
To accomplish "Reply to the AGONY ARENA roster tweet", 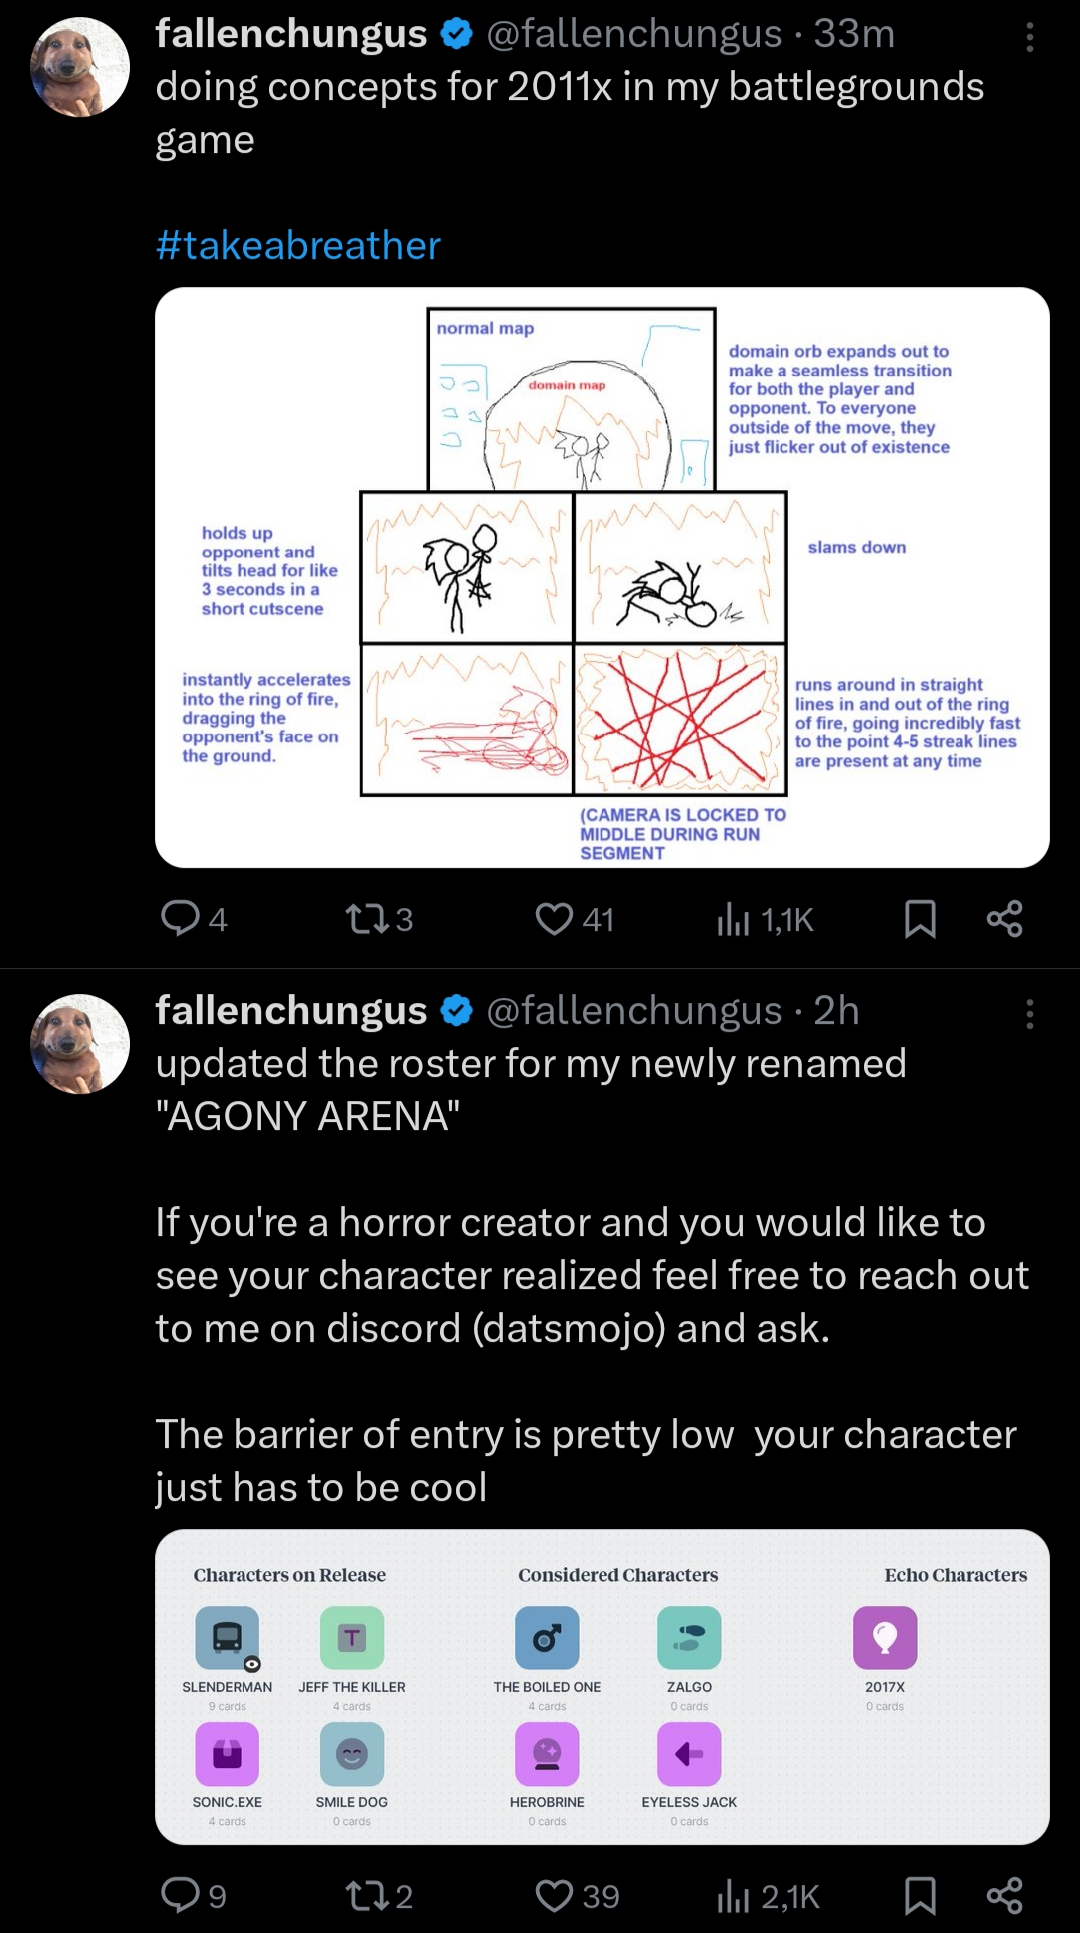I will click(182, 1895).
